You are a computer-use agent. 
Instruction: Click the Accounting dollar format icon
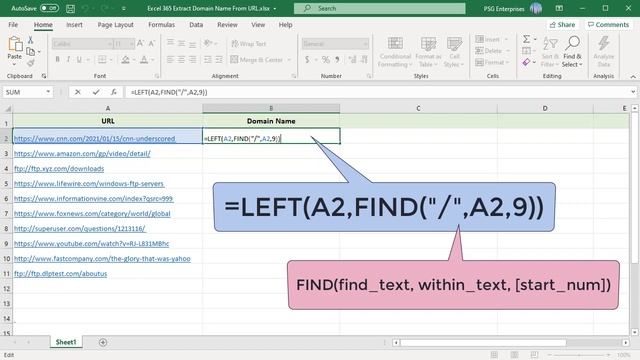click(x=307, y=60)
